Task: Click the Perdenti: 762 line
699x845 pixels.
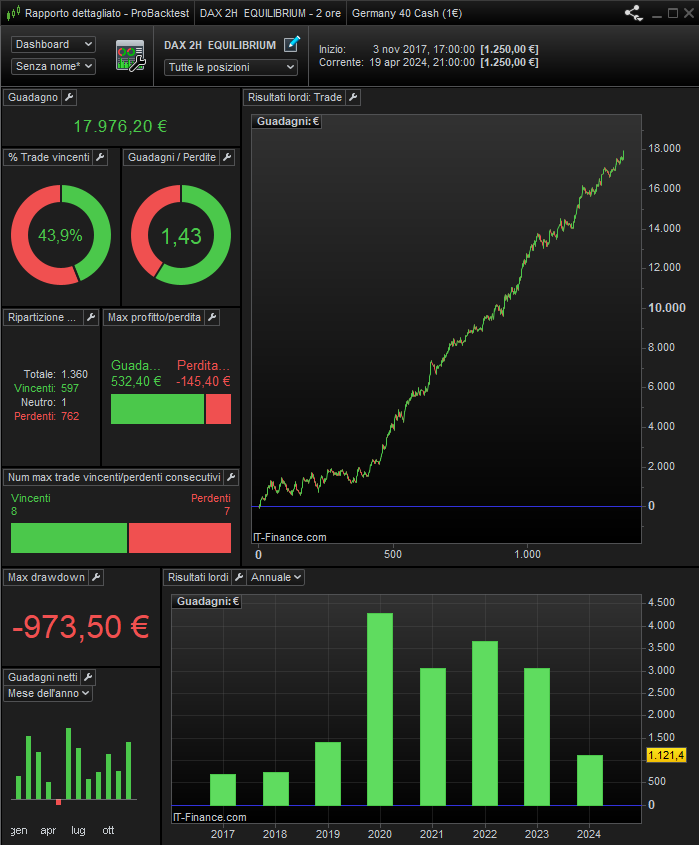Action: tap(46, 416)
